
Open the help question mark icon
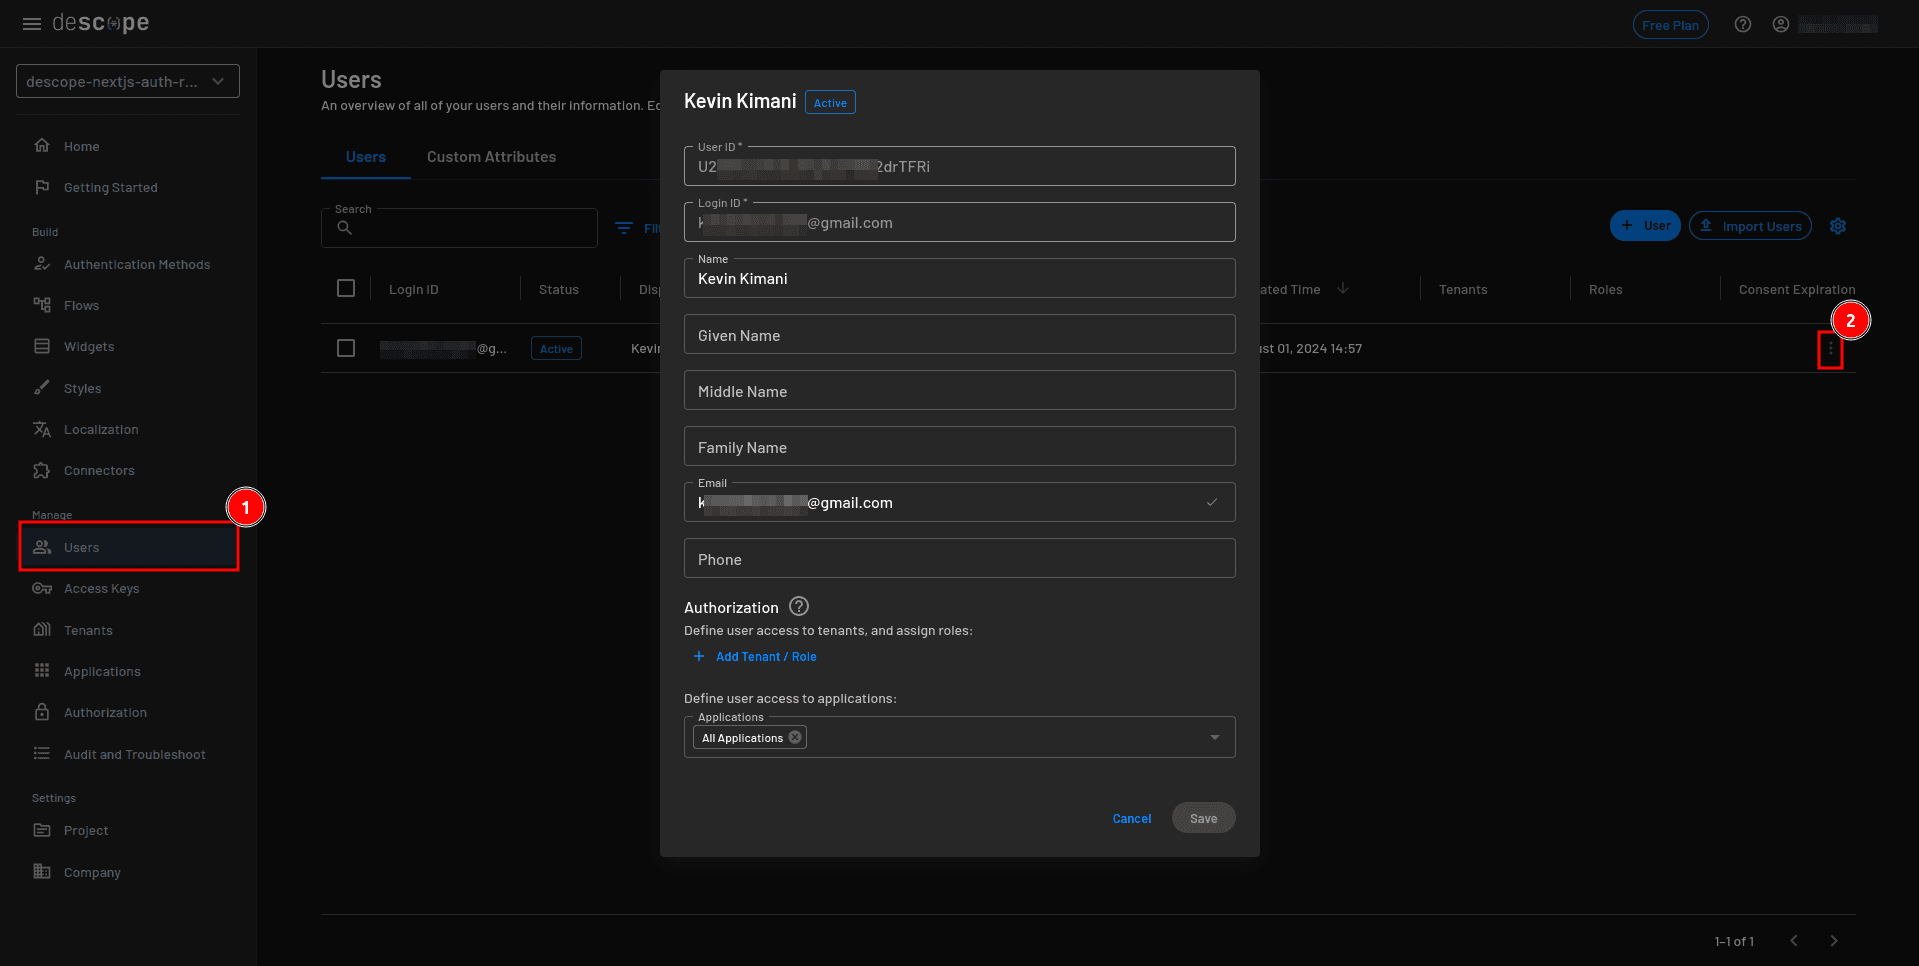tap(1742, 24)
